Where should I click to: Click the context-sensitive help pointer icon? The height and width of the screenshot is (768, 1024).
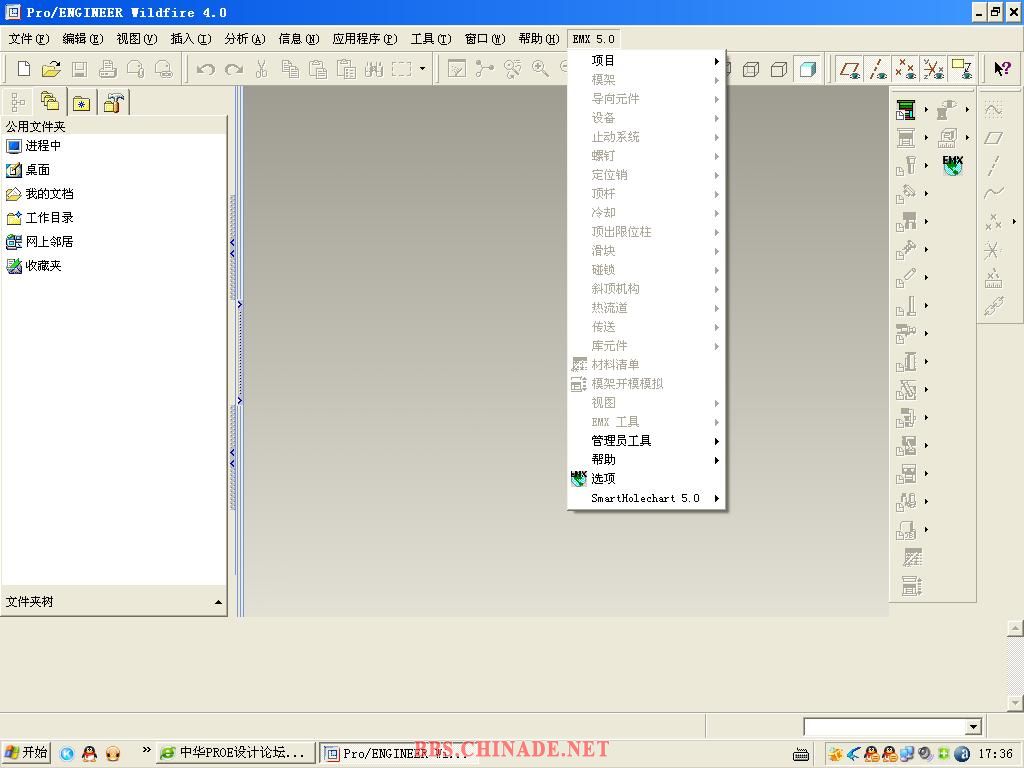pyautogui.click(x=1002, y=69)
